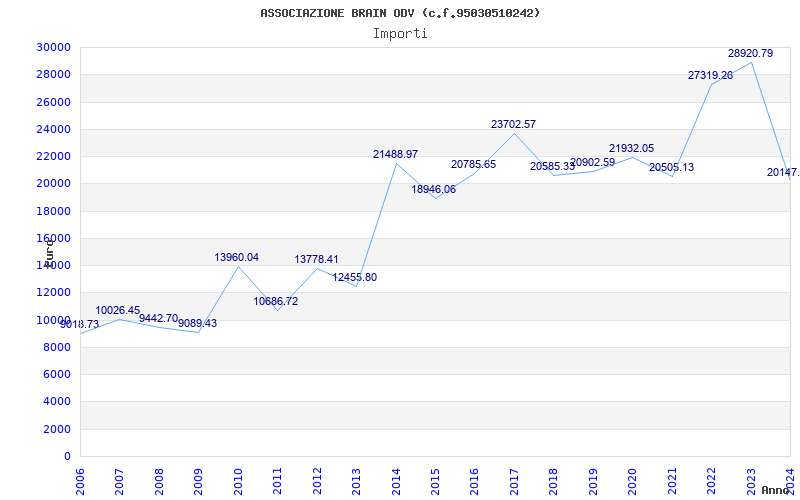The image size is (800, 500).
Task: Click the 2017 year label
Action: [514, 480]
